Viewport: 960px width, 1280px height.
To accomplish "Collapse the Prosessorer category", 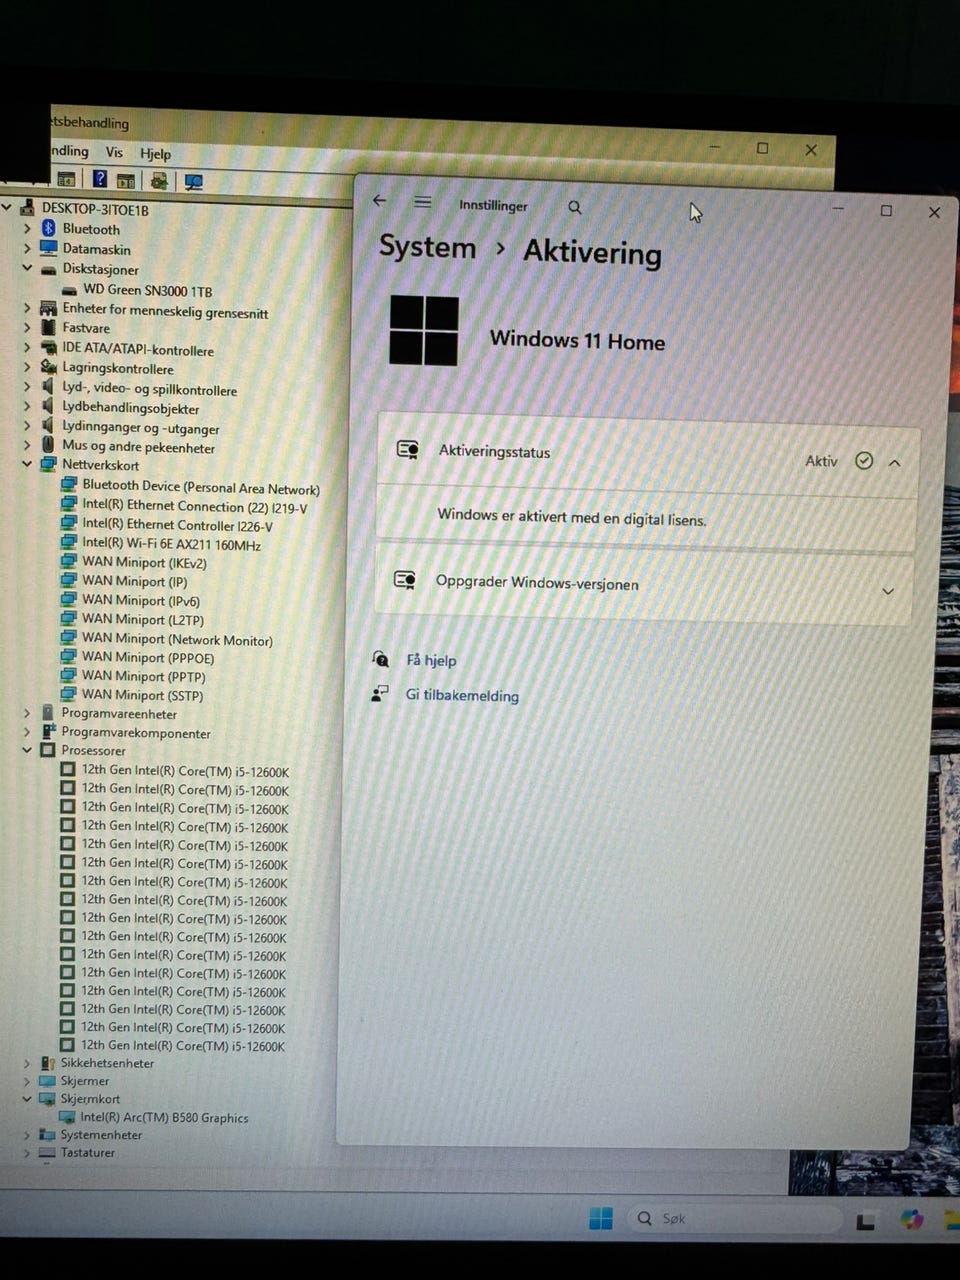I will pos(27,750).
